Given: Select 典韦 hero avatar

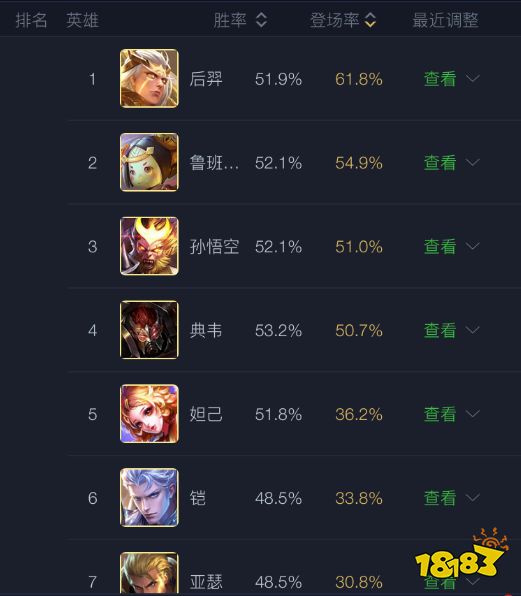Looking at the screenshot, I should [149, 330].
